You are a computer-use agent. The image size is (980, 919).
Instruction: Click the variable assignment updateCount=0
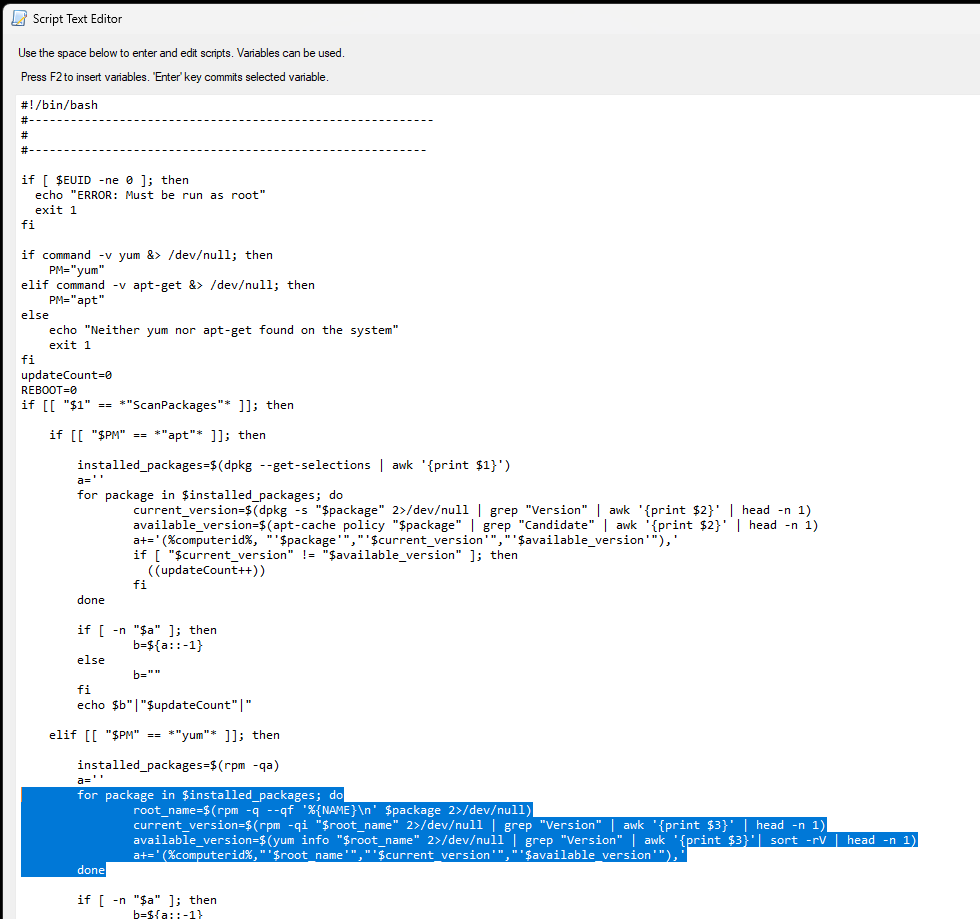coord(68,374)
